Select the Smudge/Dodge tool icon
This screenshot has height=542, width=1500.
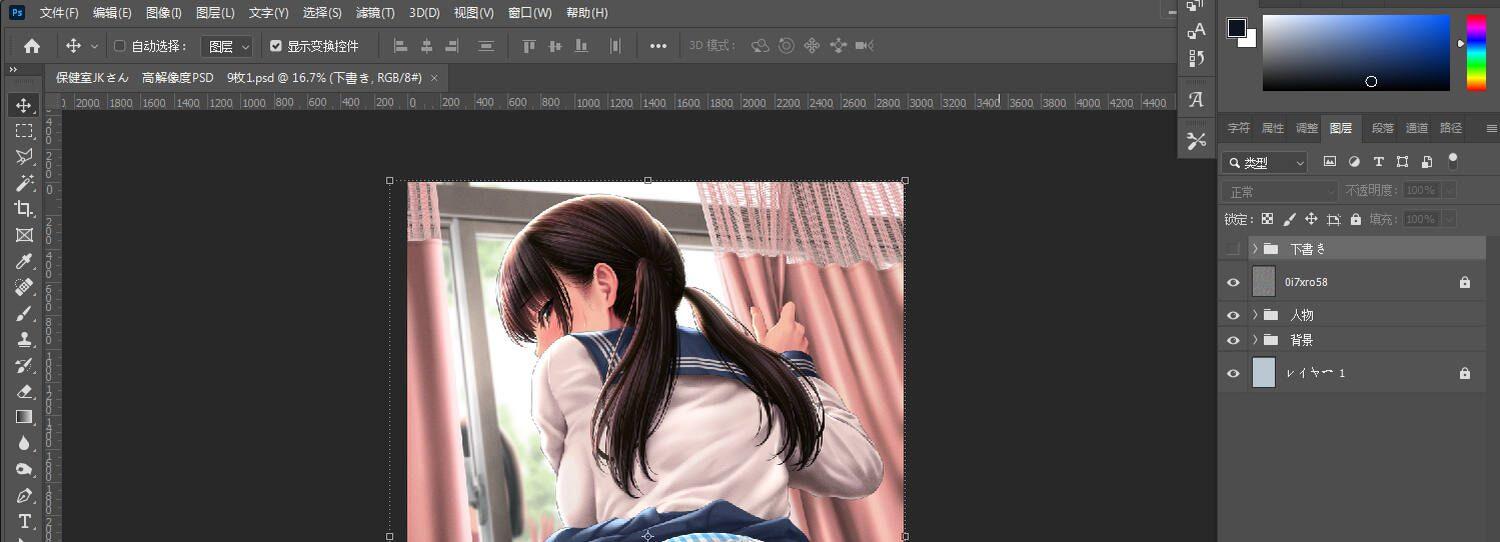click(x=24, y=469)
